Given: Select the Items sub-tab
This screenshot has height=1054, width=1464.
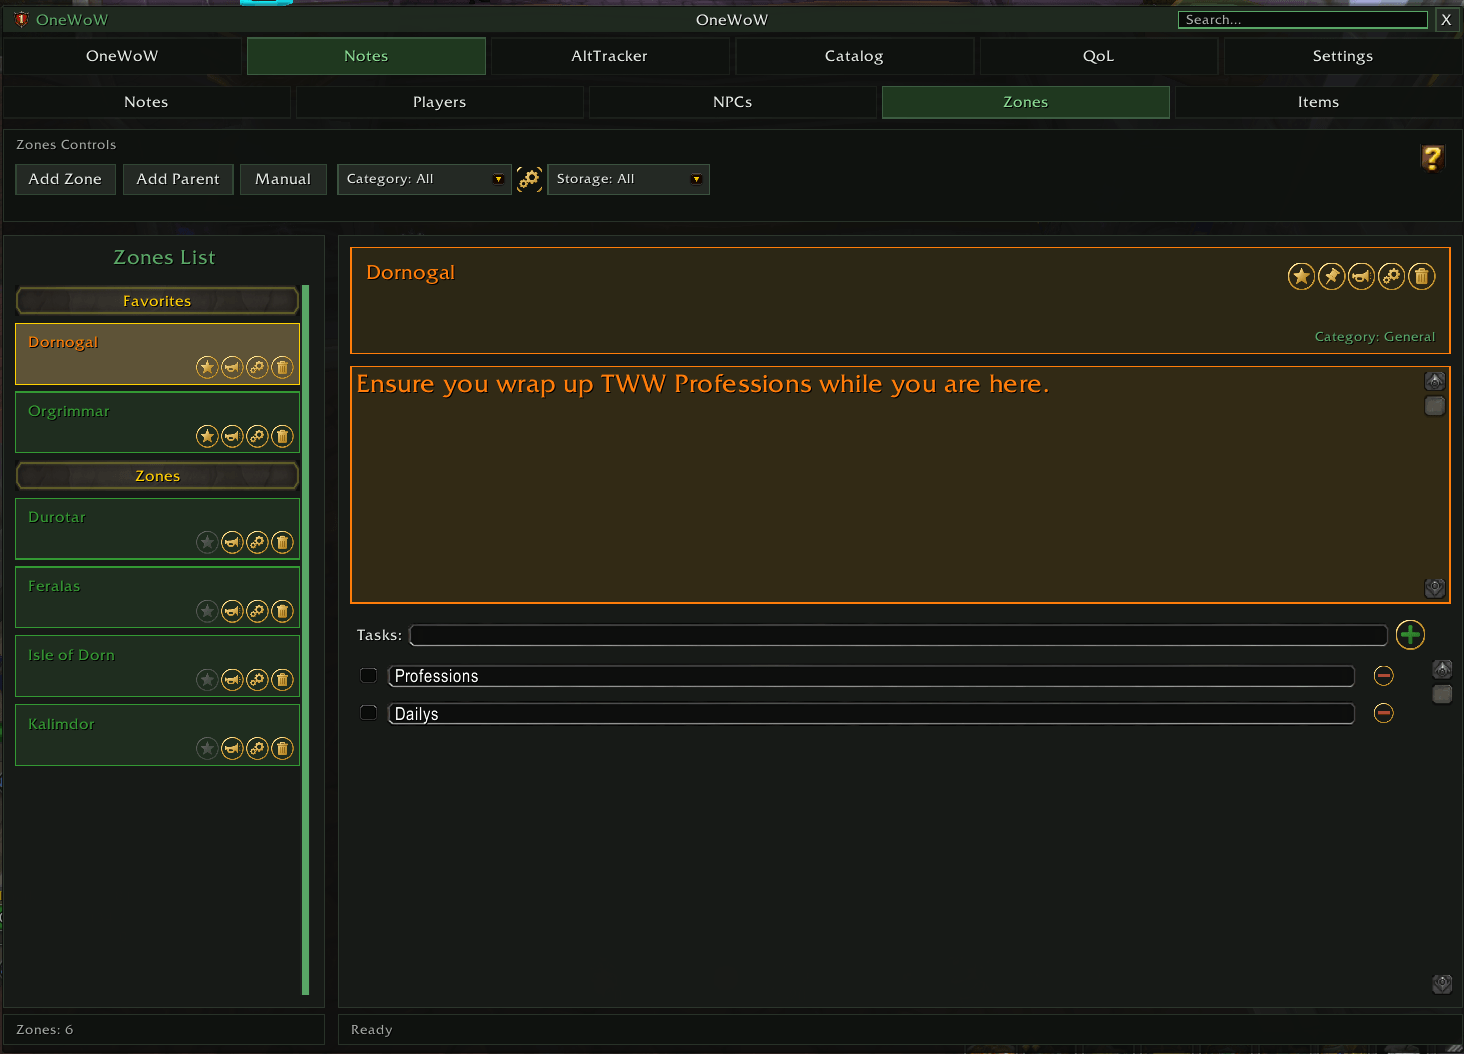Looking at the screenshot, I should (1318, 102).
